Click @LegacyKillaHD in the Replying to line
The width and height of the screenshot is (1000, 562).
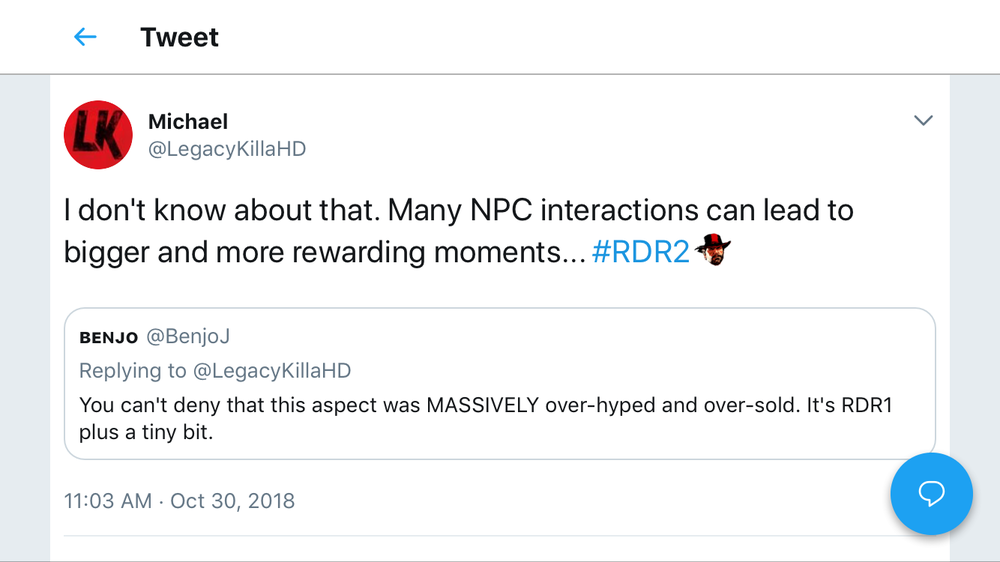click(272, 371)
